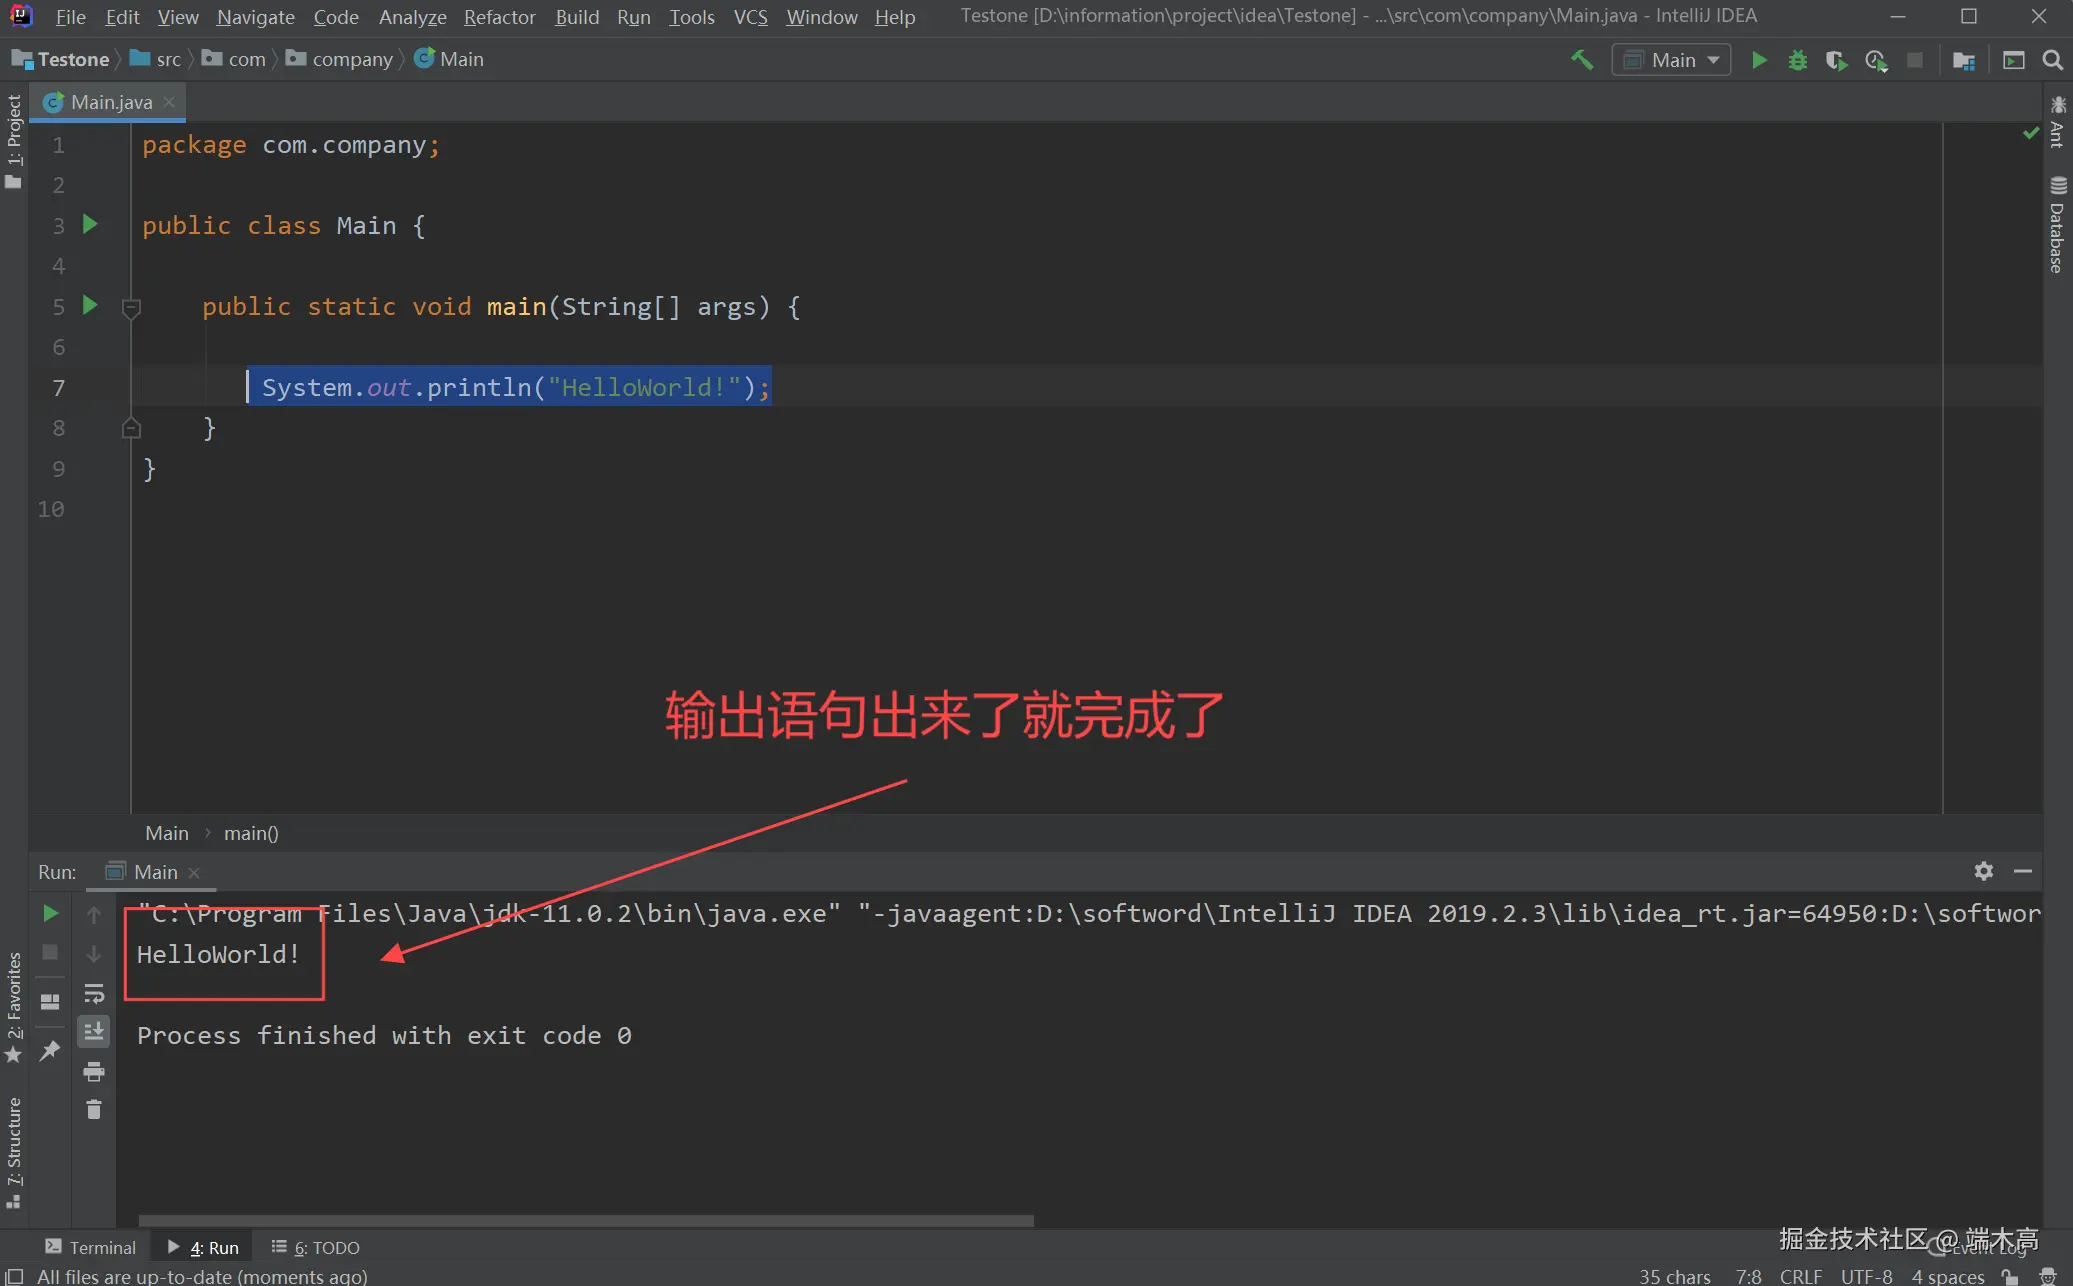Viewport: 2073px width, 1286px height.
Task: Toggle soft-wrap in the Run console
Action: pos(95,993)
